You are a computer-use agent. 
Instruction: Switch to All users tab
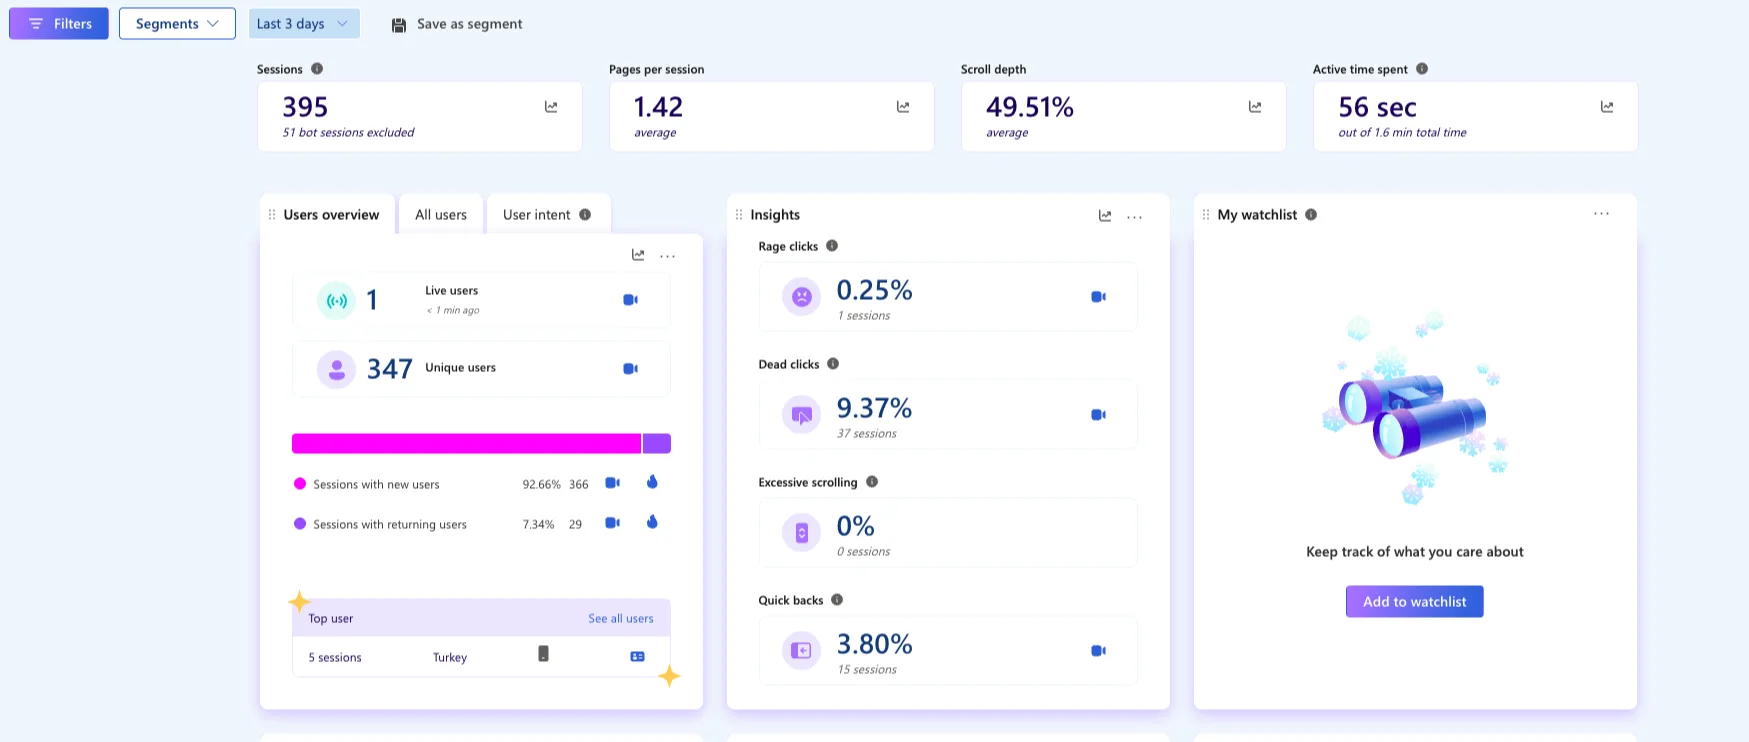(x=441, y=215)
